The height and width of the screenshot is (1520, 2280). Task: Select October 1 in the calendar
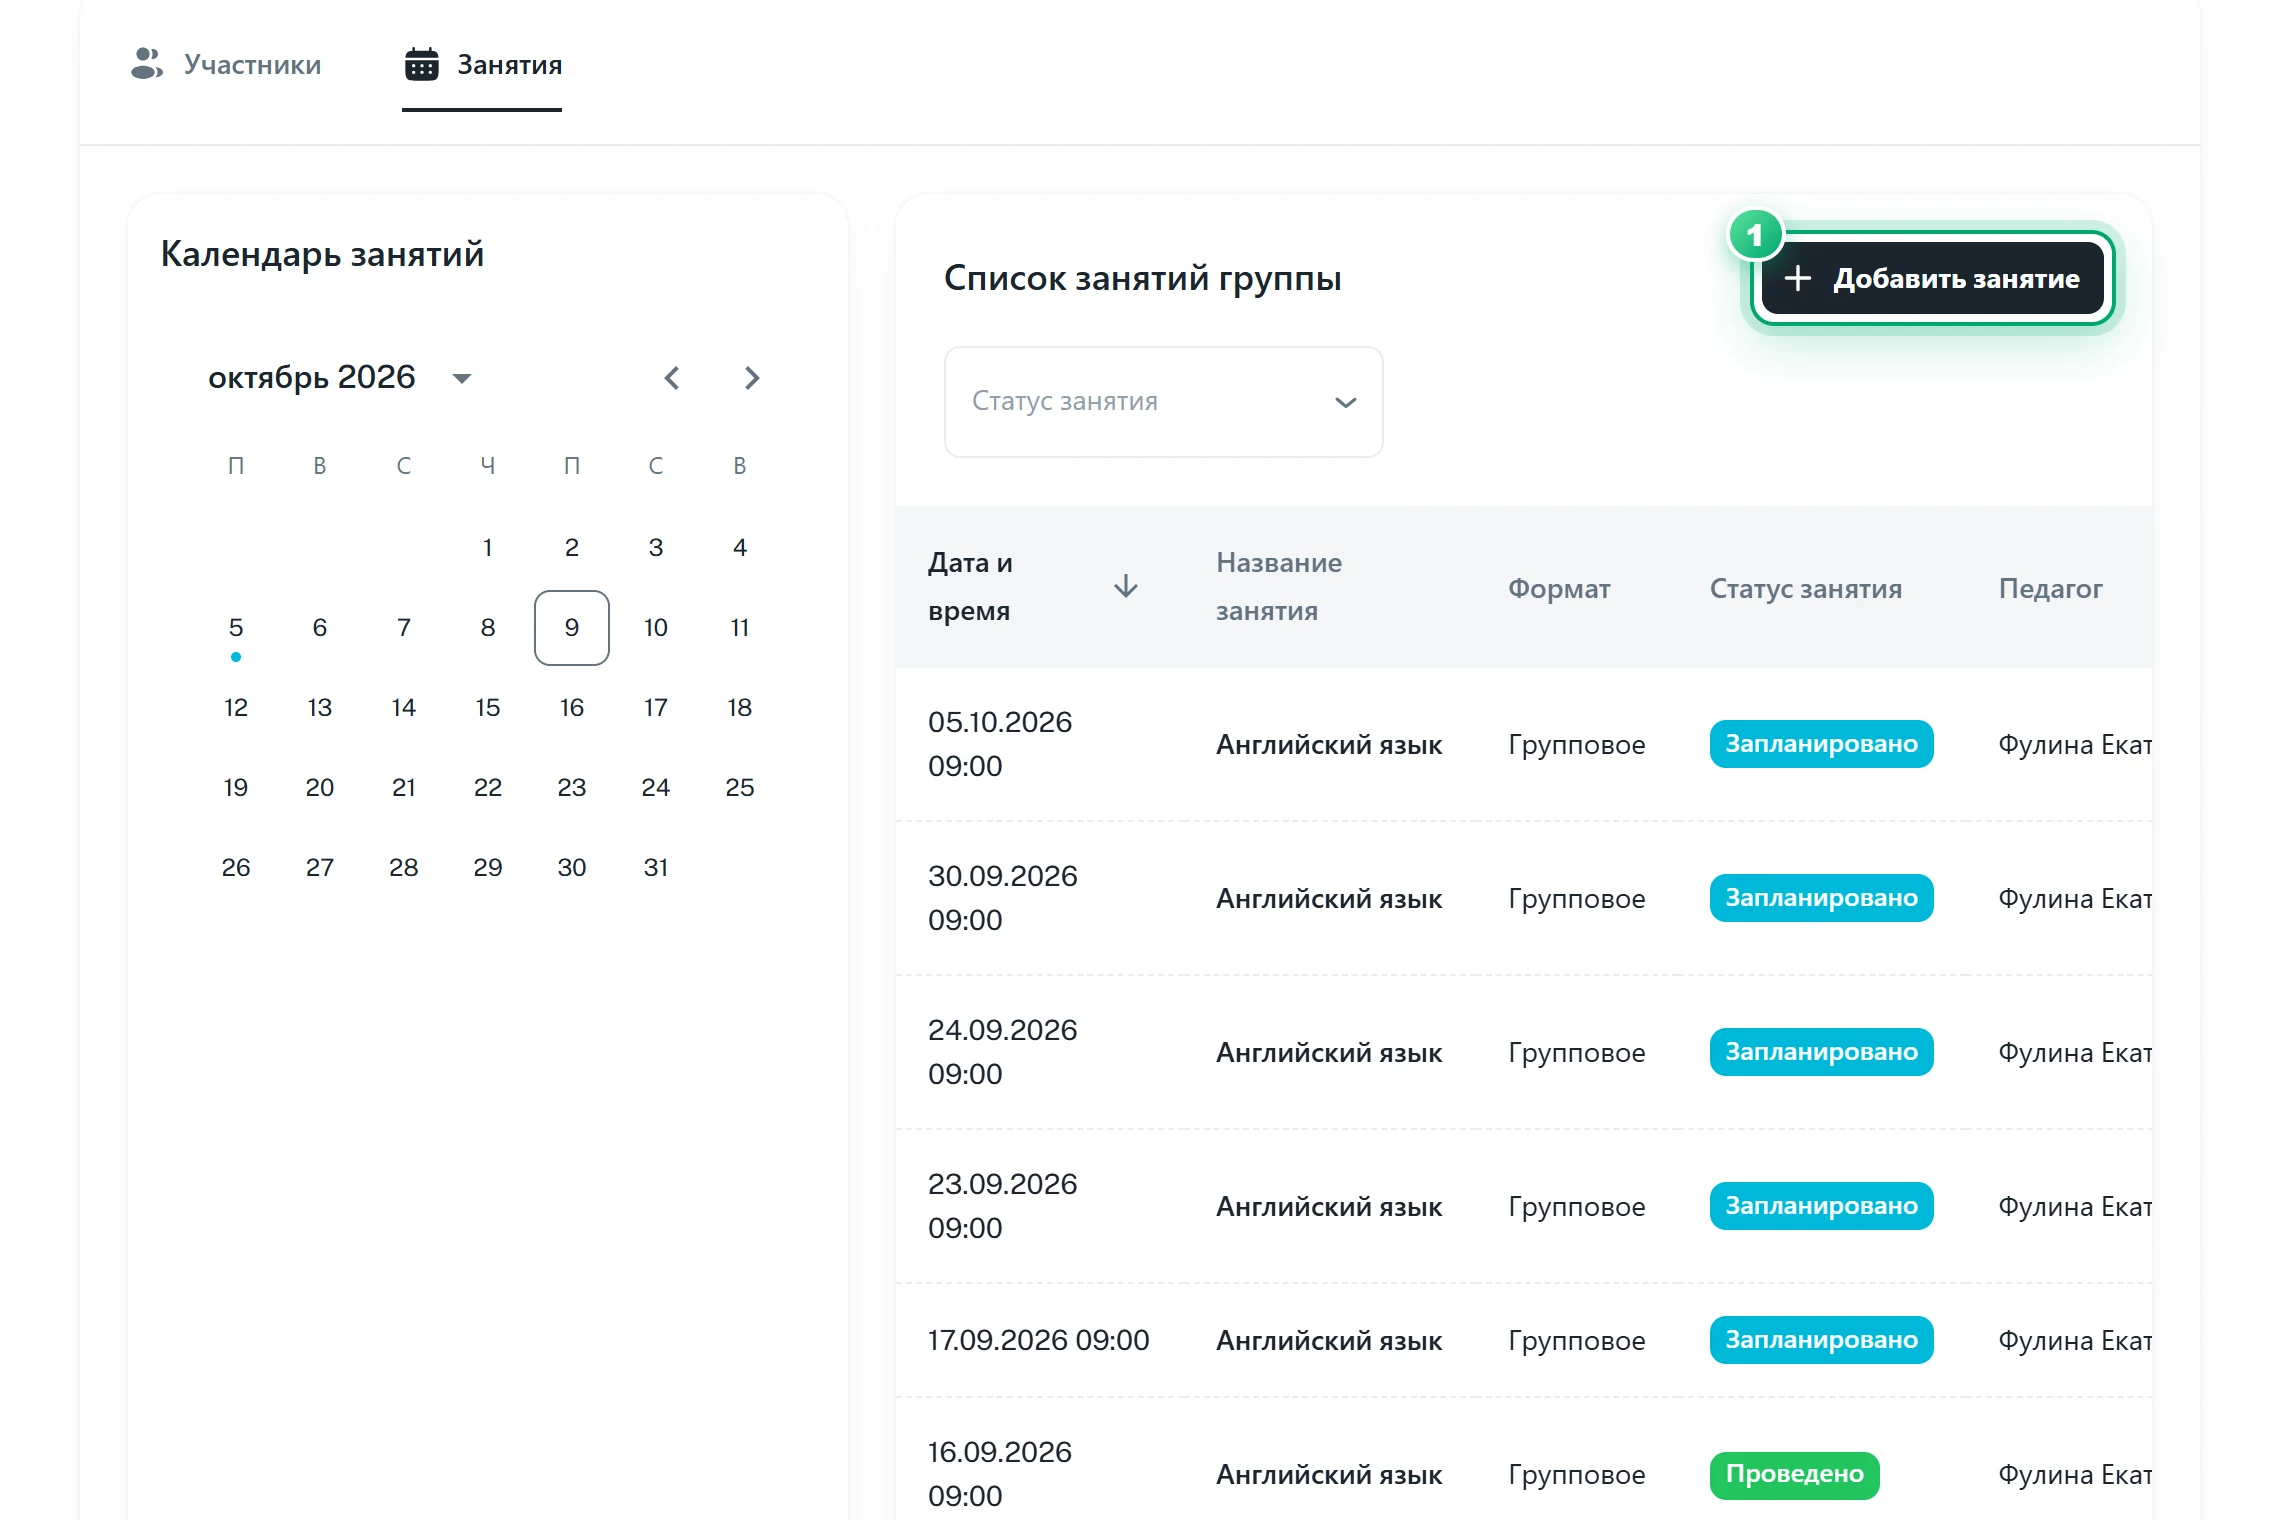[488, 547]
